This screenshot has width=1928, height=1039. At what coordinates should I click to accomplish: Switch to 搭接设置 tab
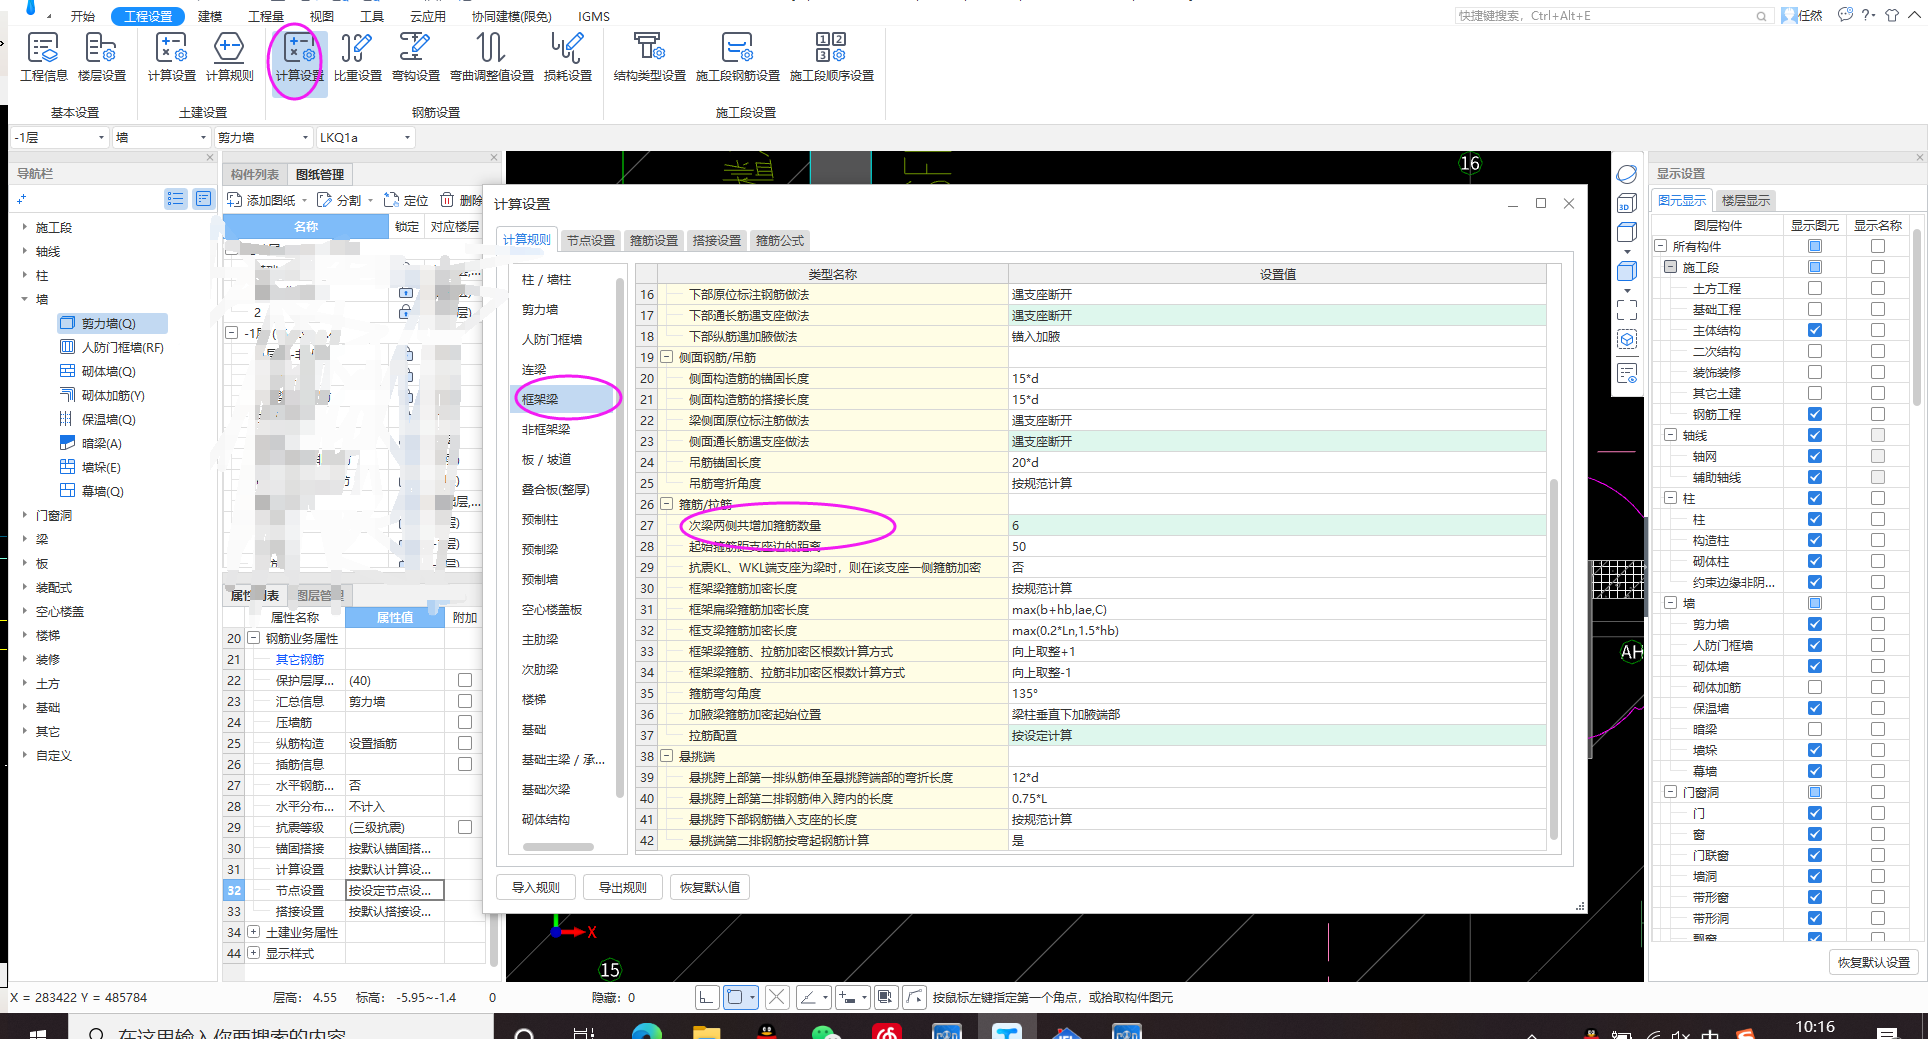coord(717,240)
